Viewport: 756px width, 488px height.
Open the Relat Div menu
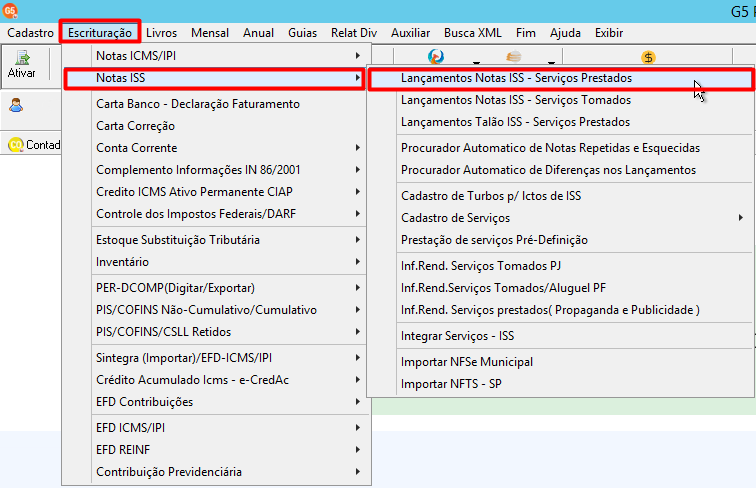(354, 33)
